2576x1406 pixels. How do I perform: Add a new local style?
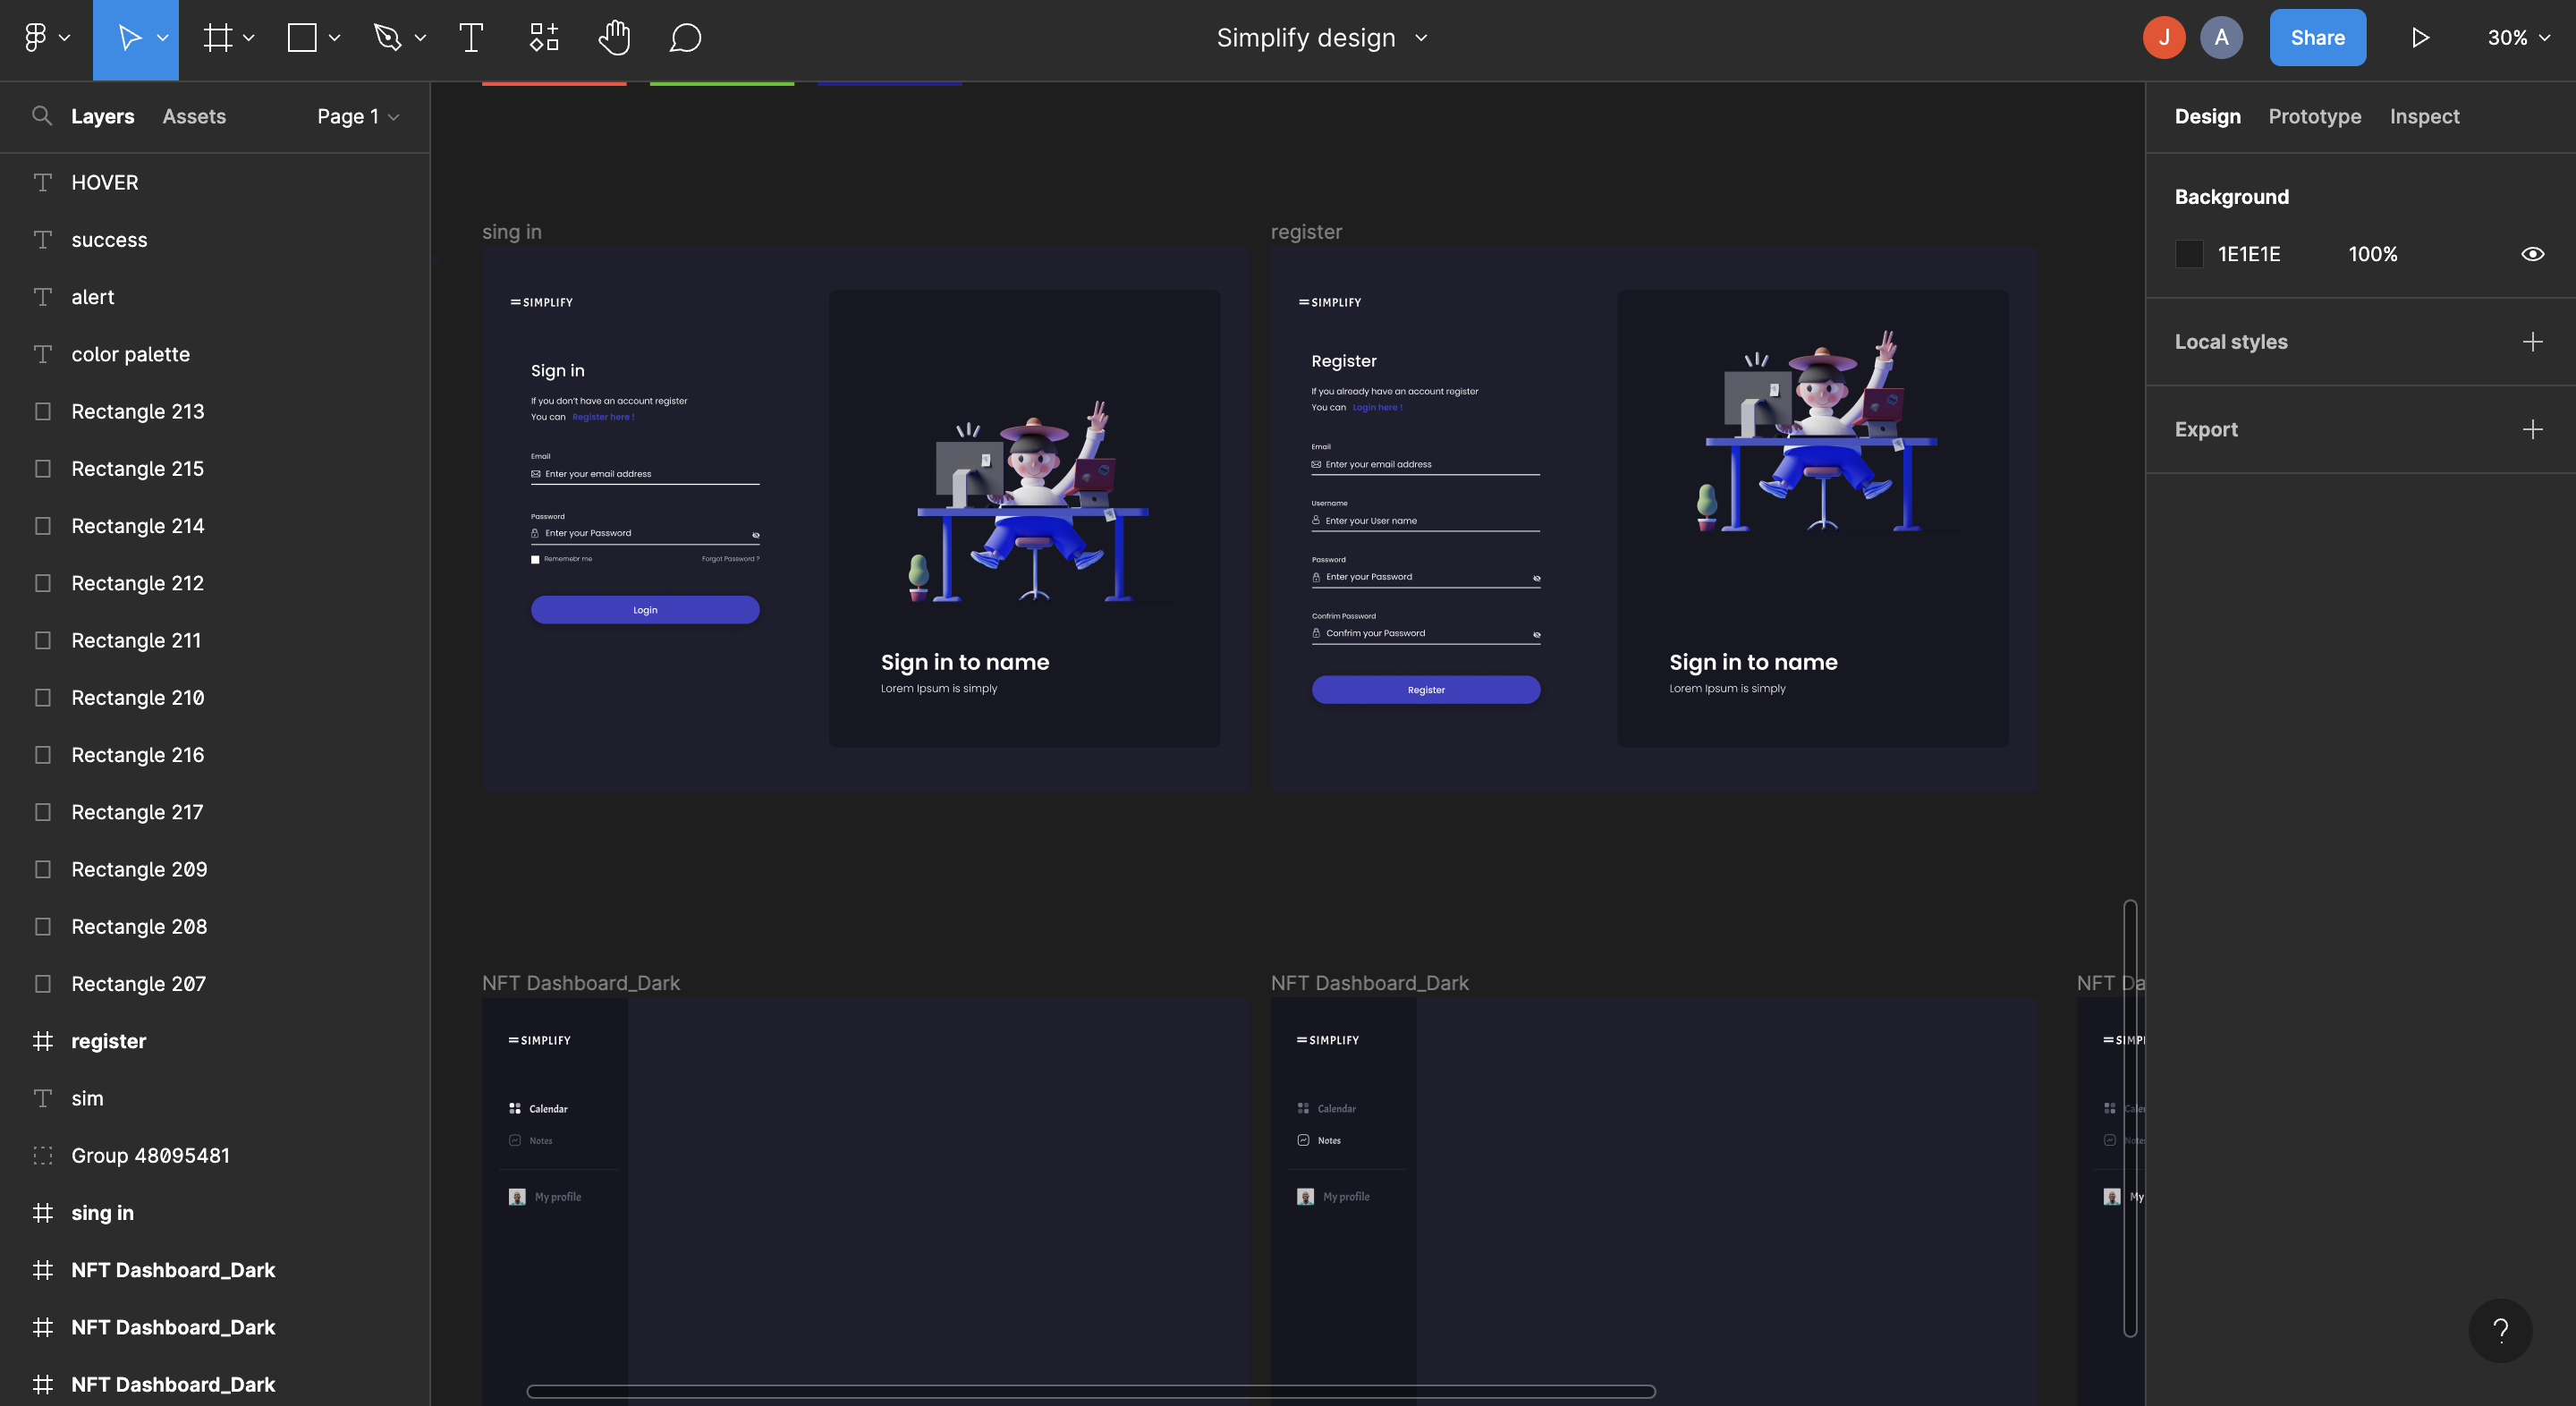2532,342
